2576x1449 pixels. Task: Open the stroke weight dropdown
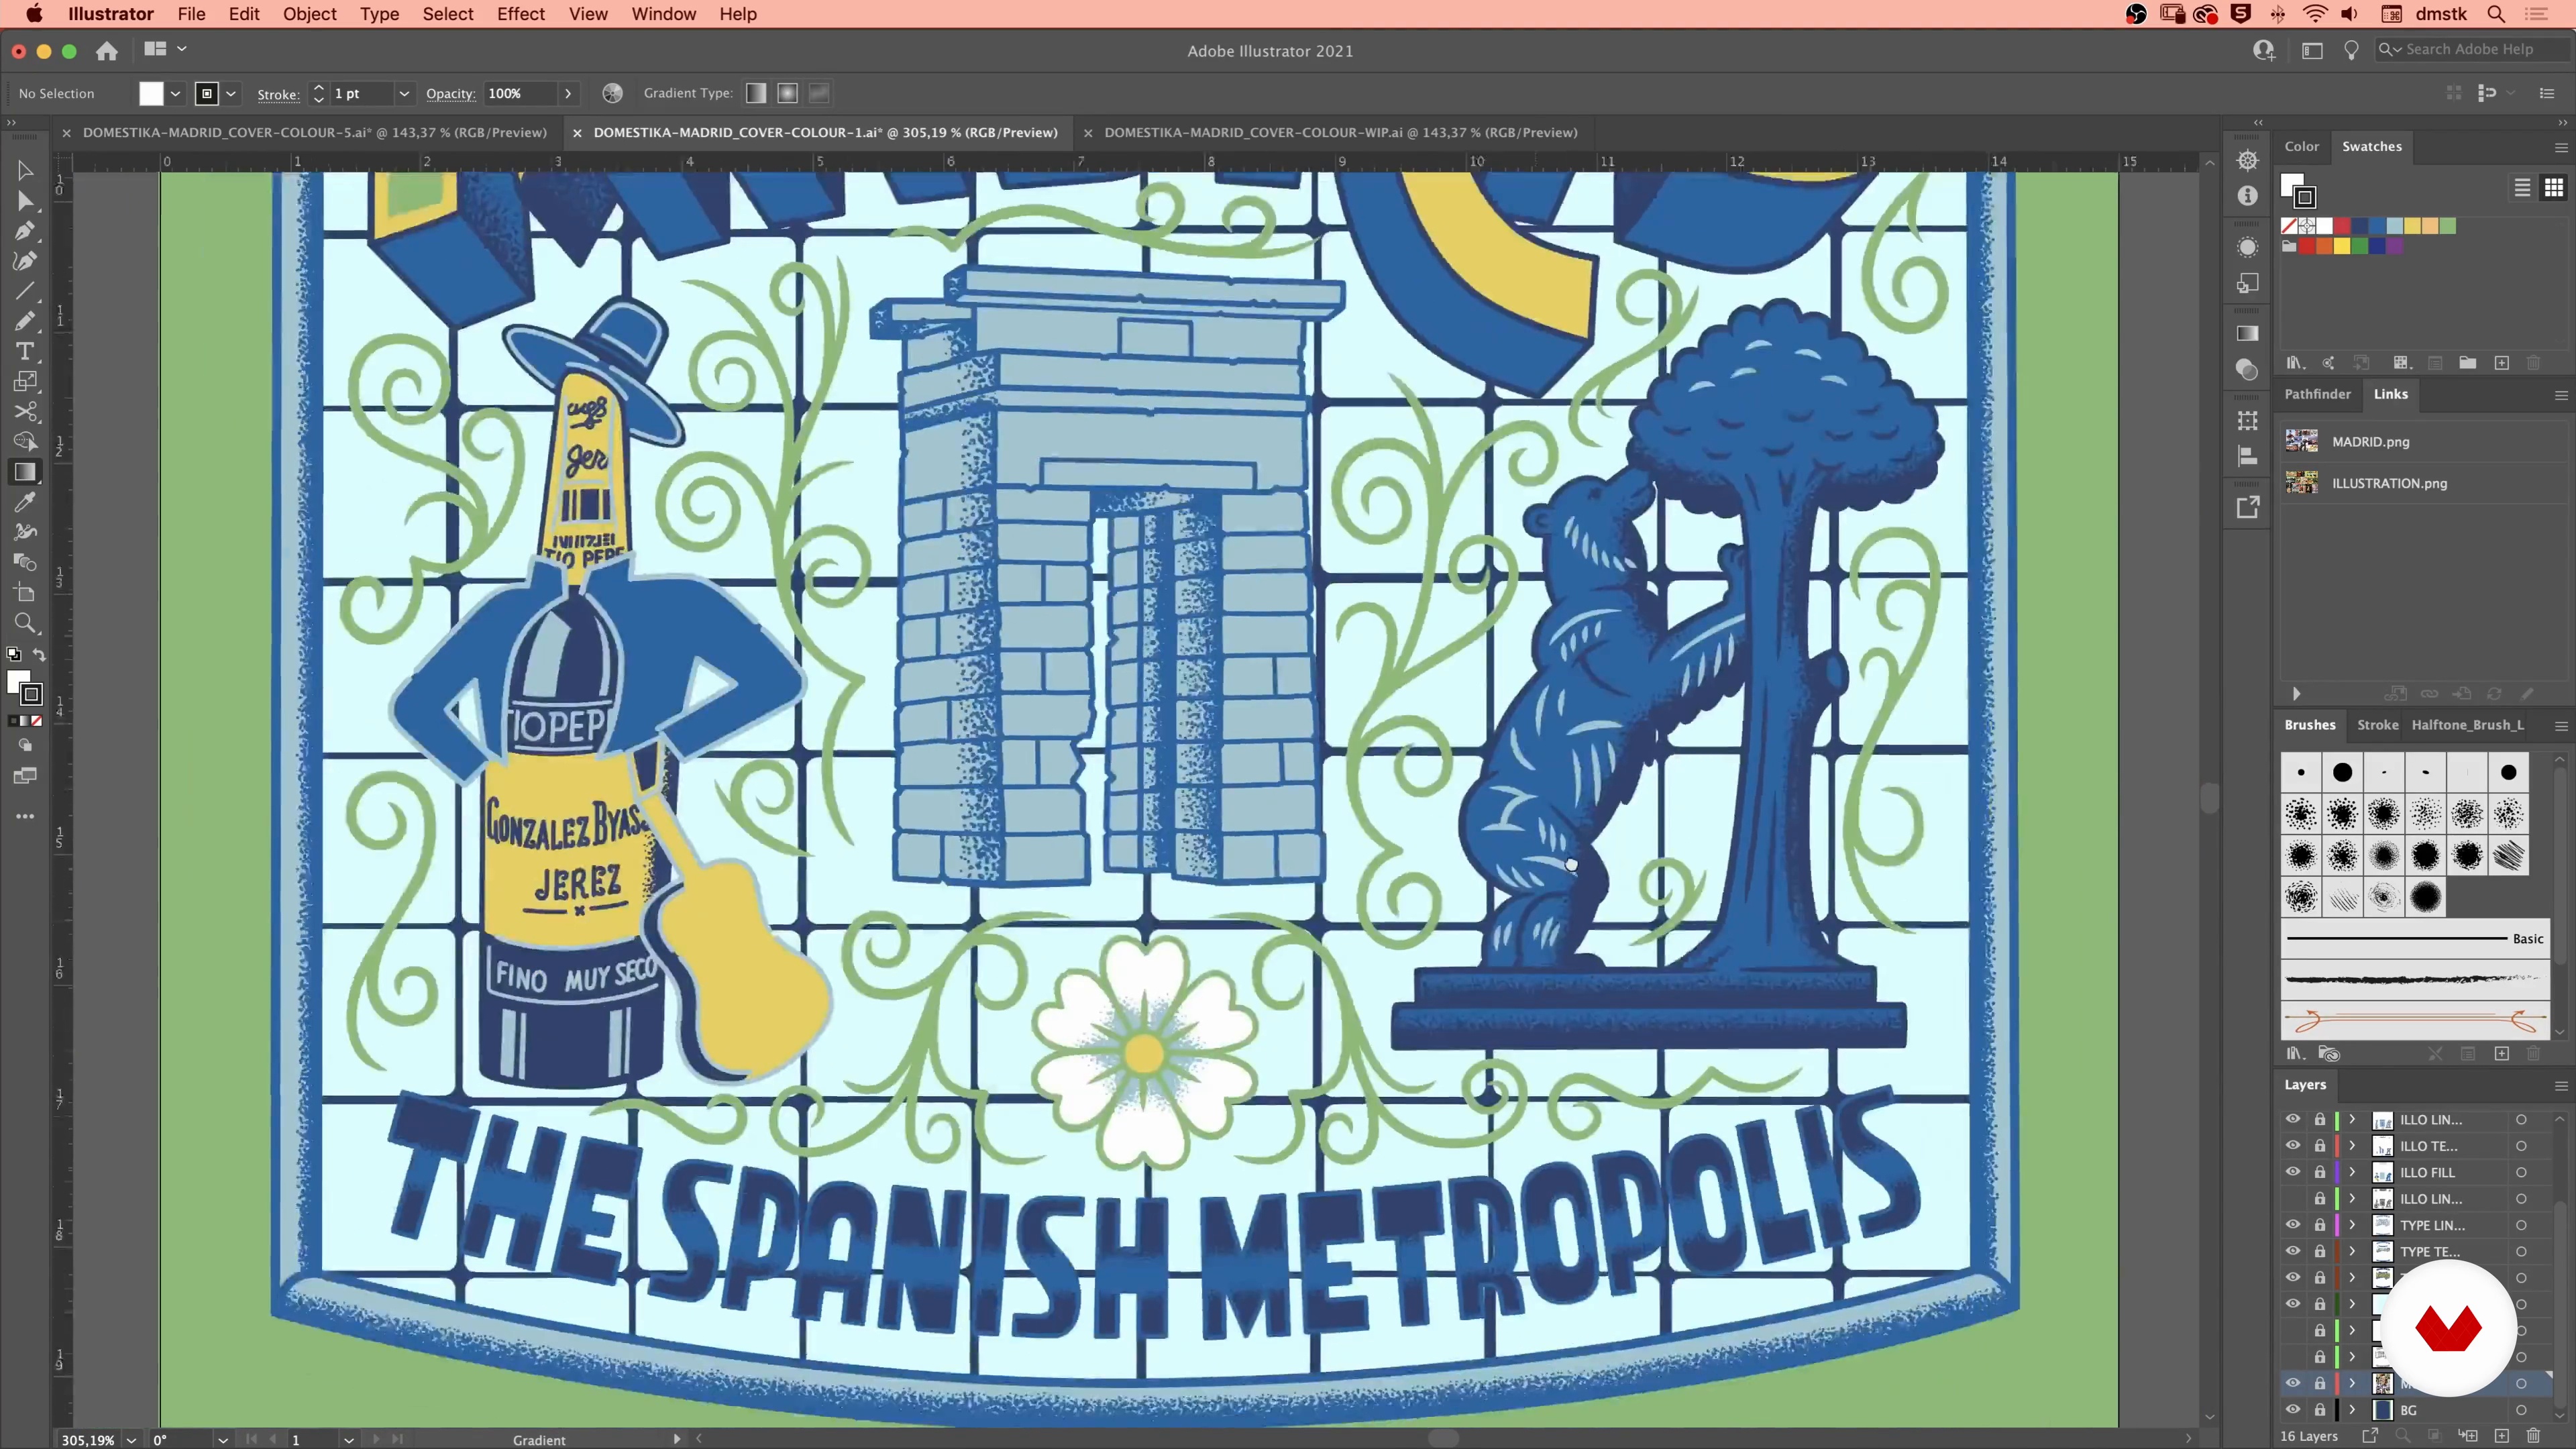404,93
